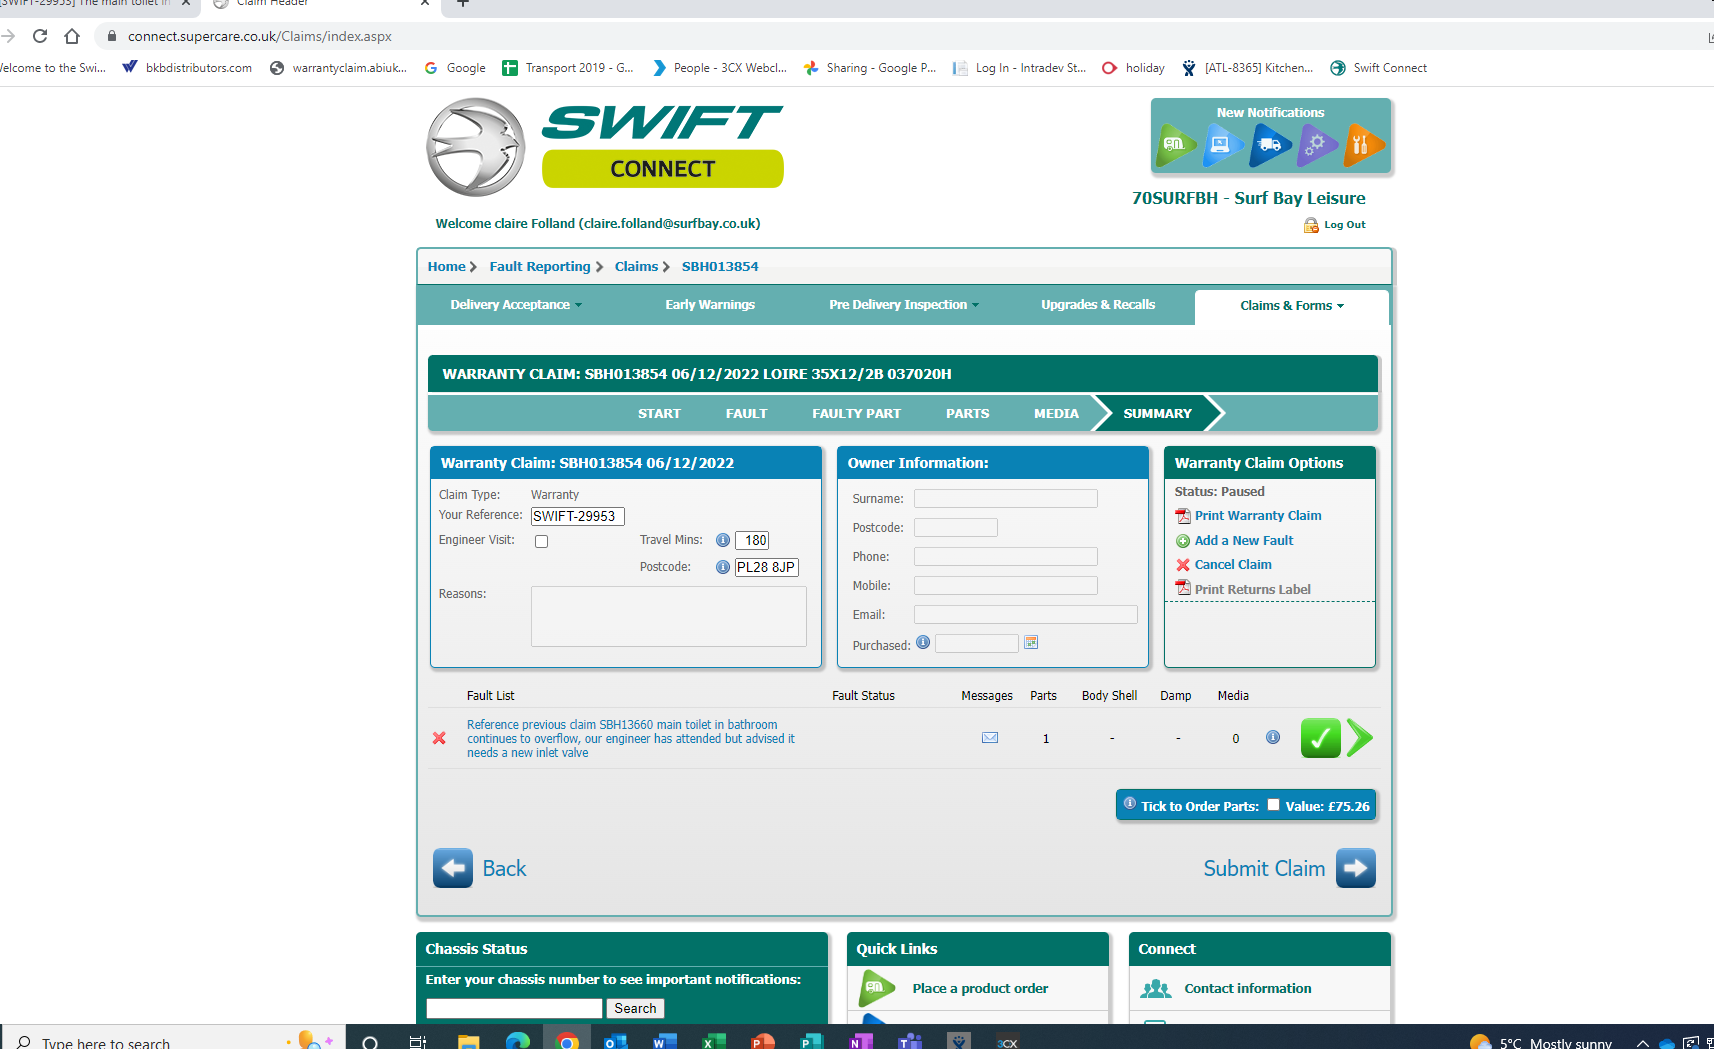Click the Submit Claim arrow icon
Screen dimensions: 1714x1049
(1356, 868)
